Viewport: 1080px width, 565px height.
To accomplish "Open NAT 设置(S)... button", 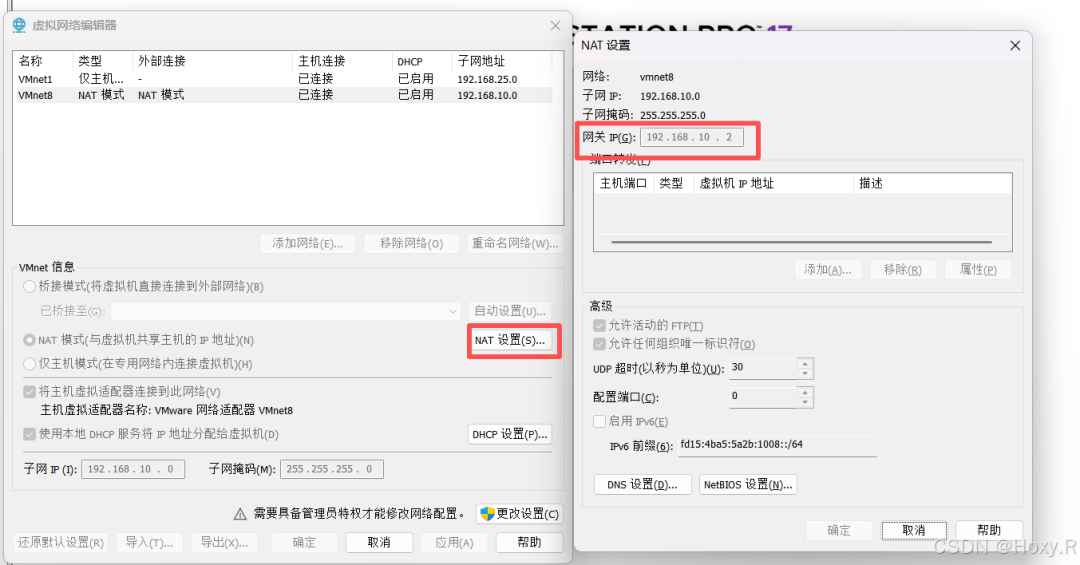I will (x=510, y=340).
